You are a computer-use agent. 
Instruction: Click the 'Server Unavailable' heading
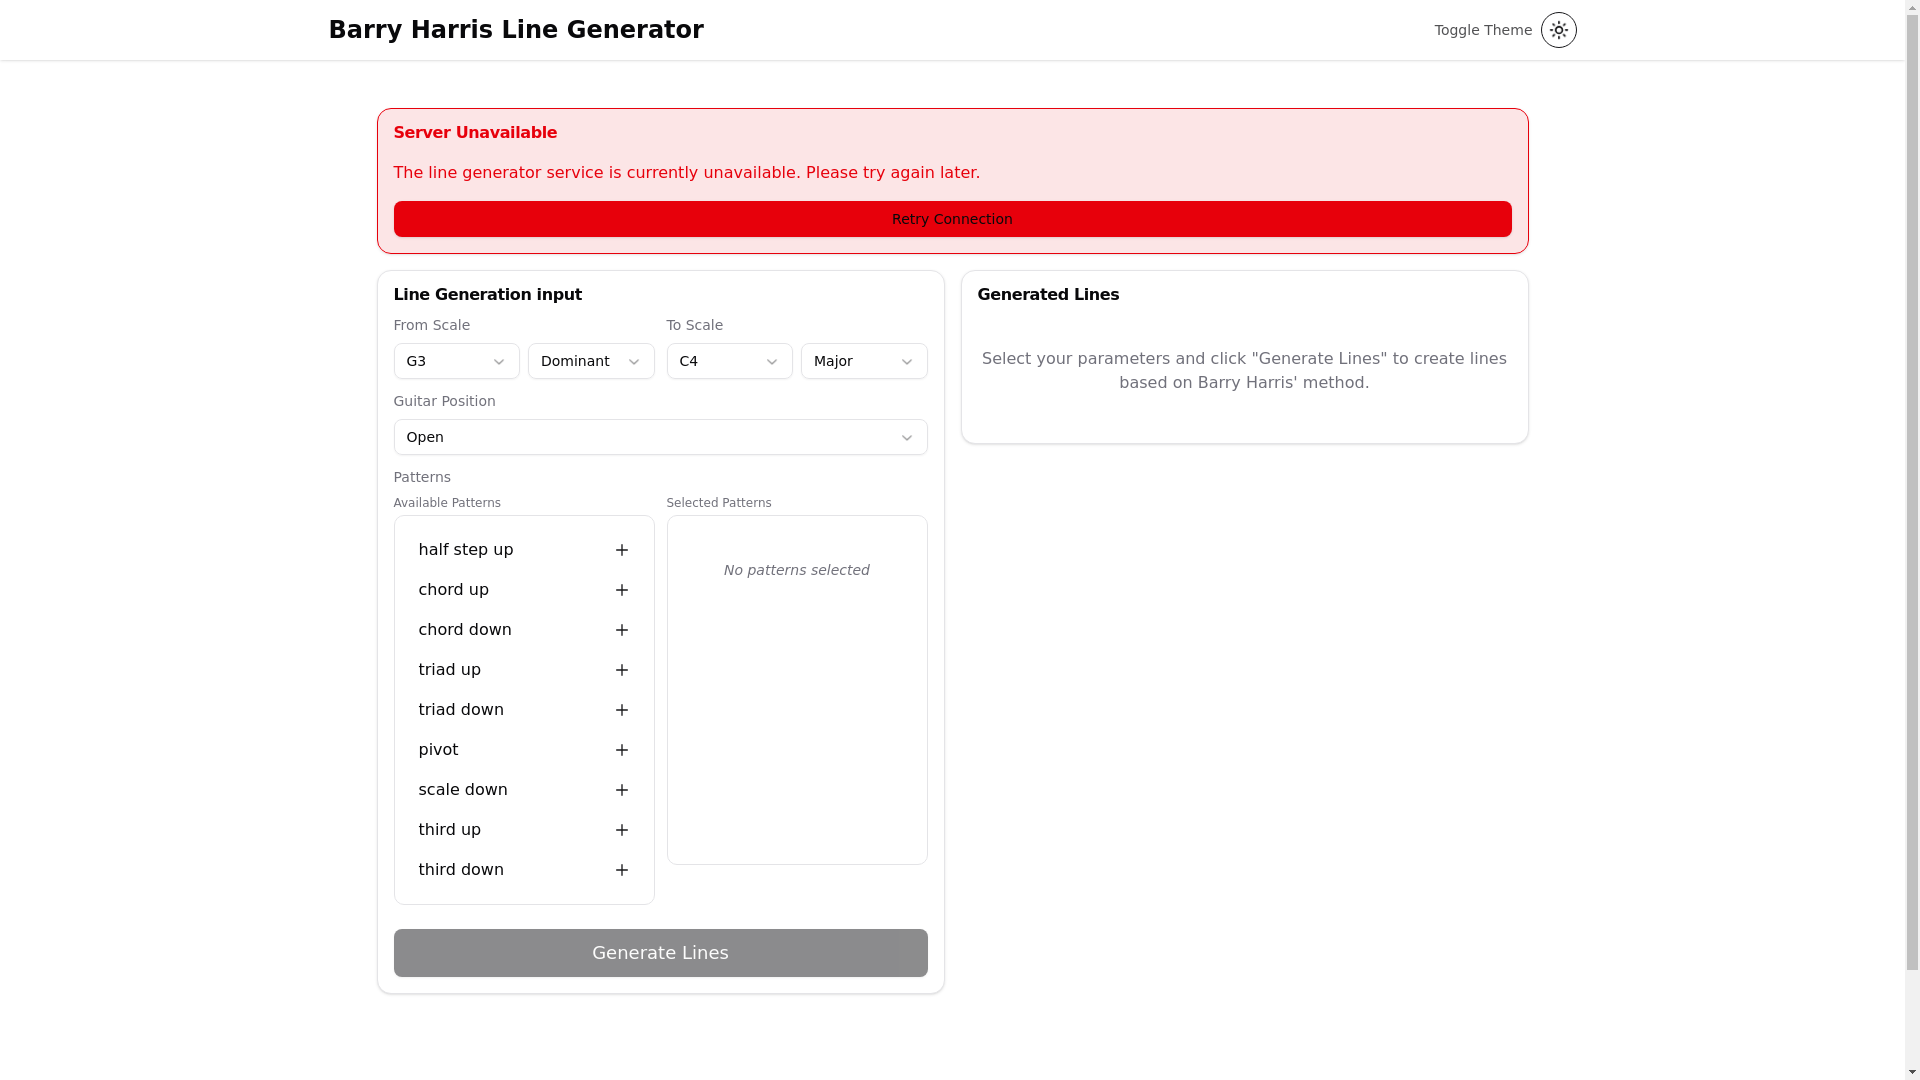(475, 133)
